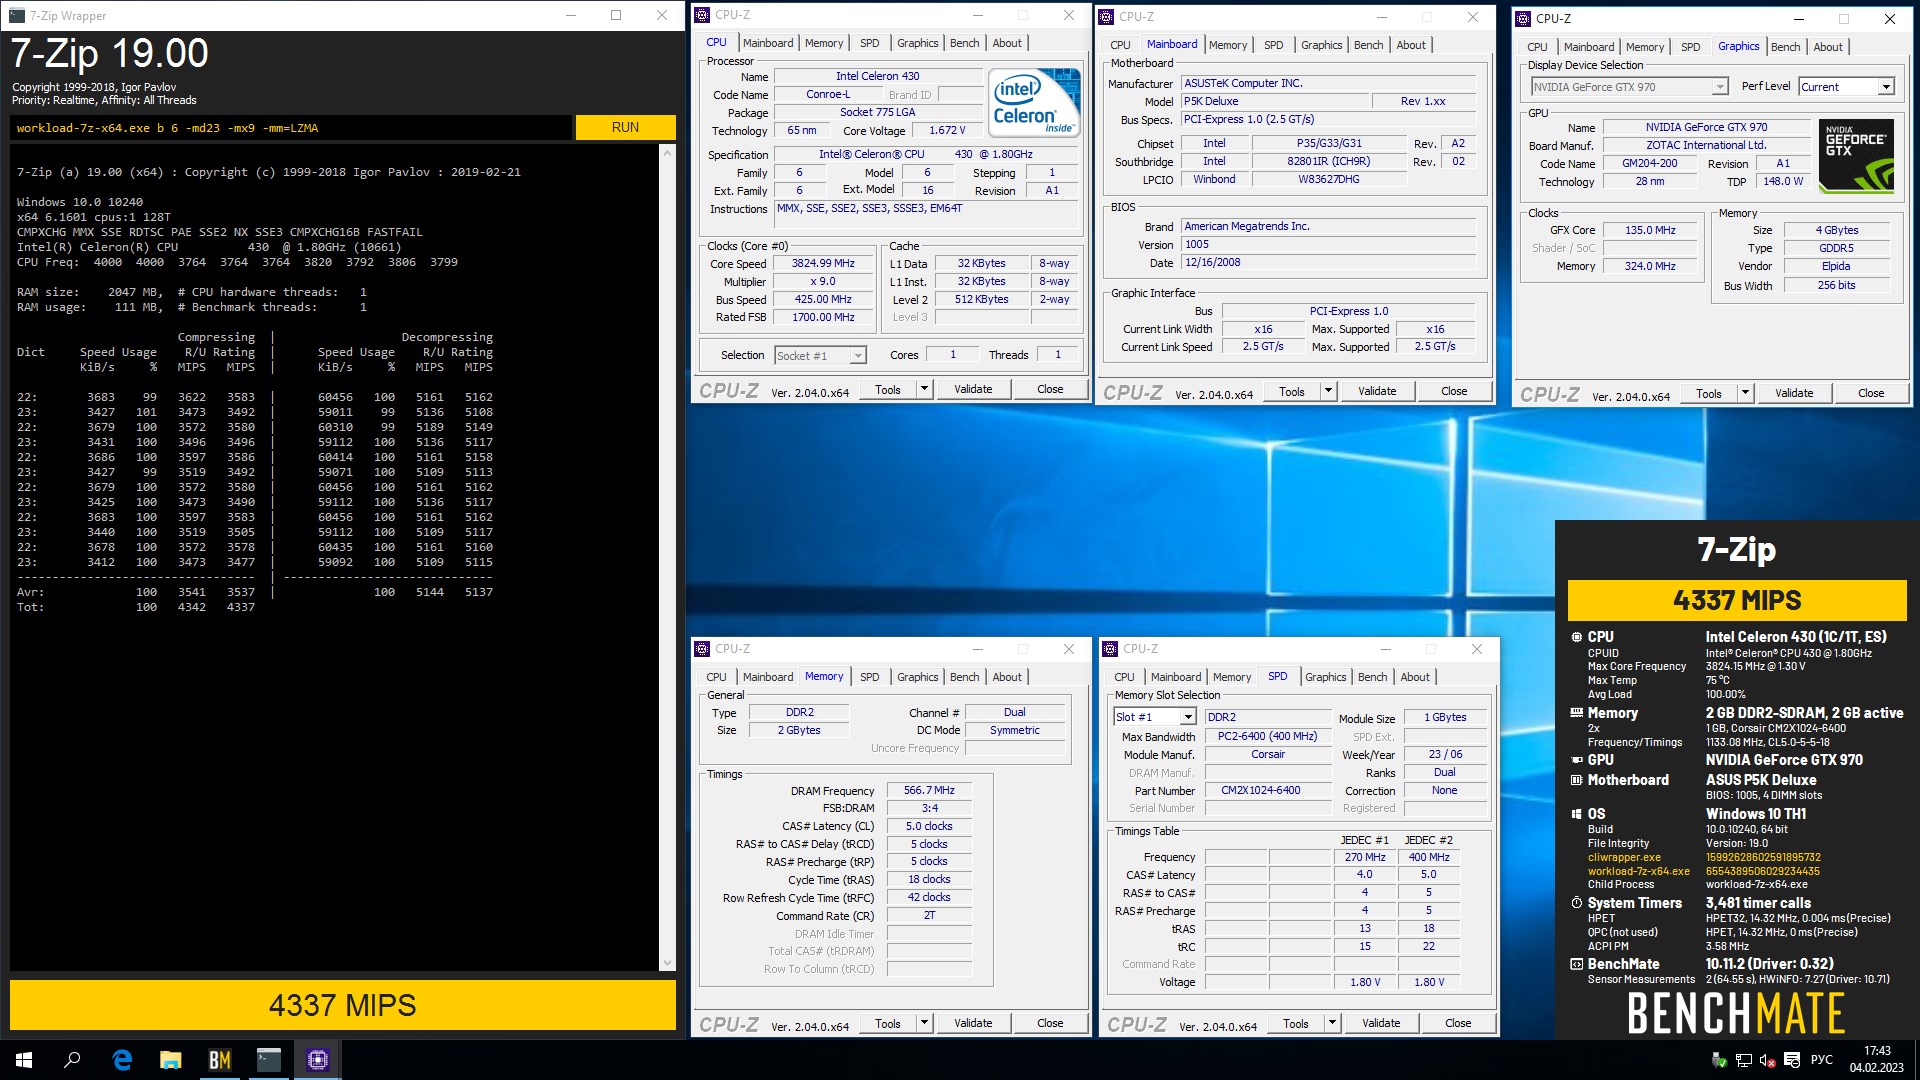Image resolution: width=1920 pixels, height=1080 pixels.
Task: Click the yellow 4337 MIPS bar in 7-Zip Wrapper
Action: point(343,1005)
